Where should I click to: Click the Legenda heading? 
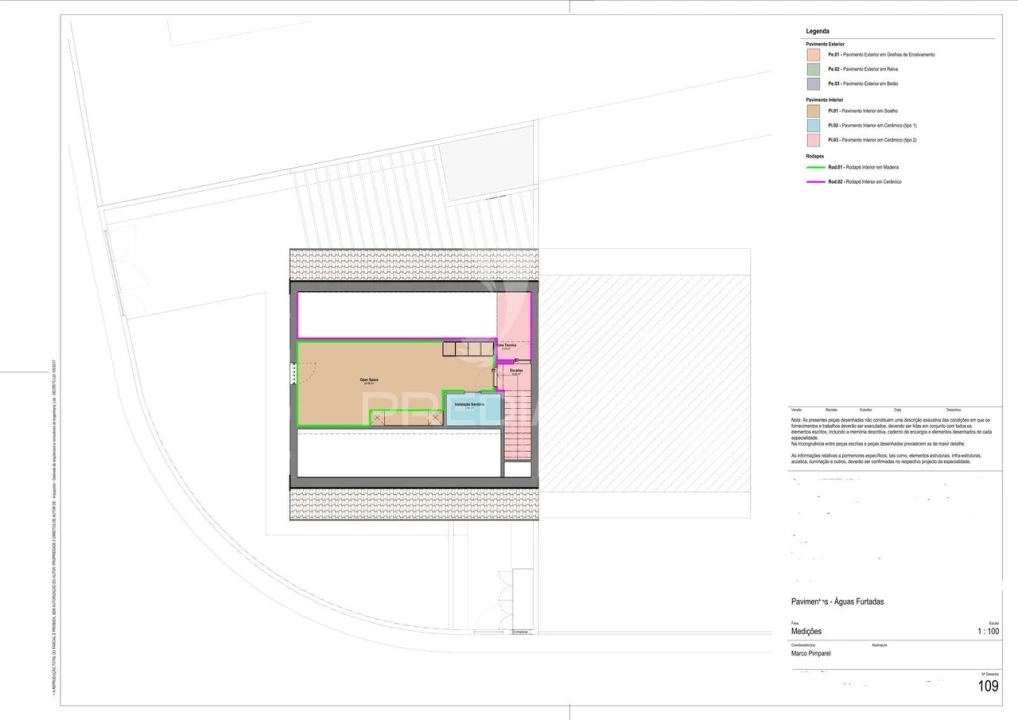pos(817,32)
